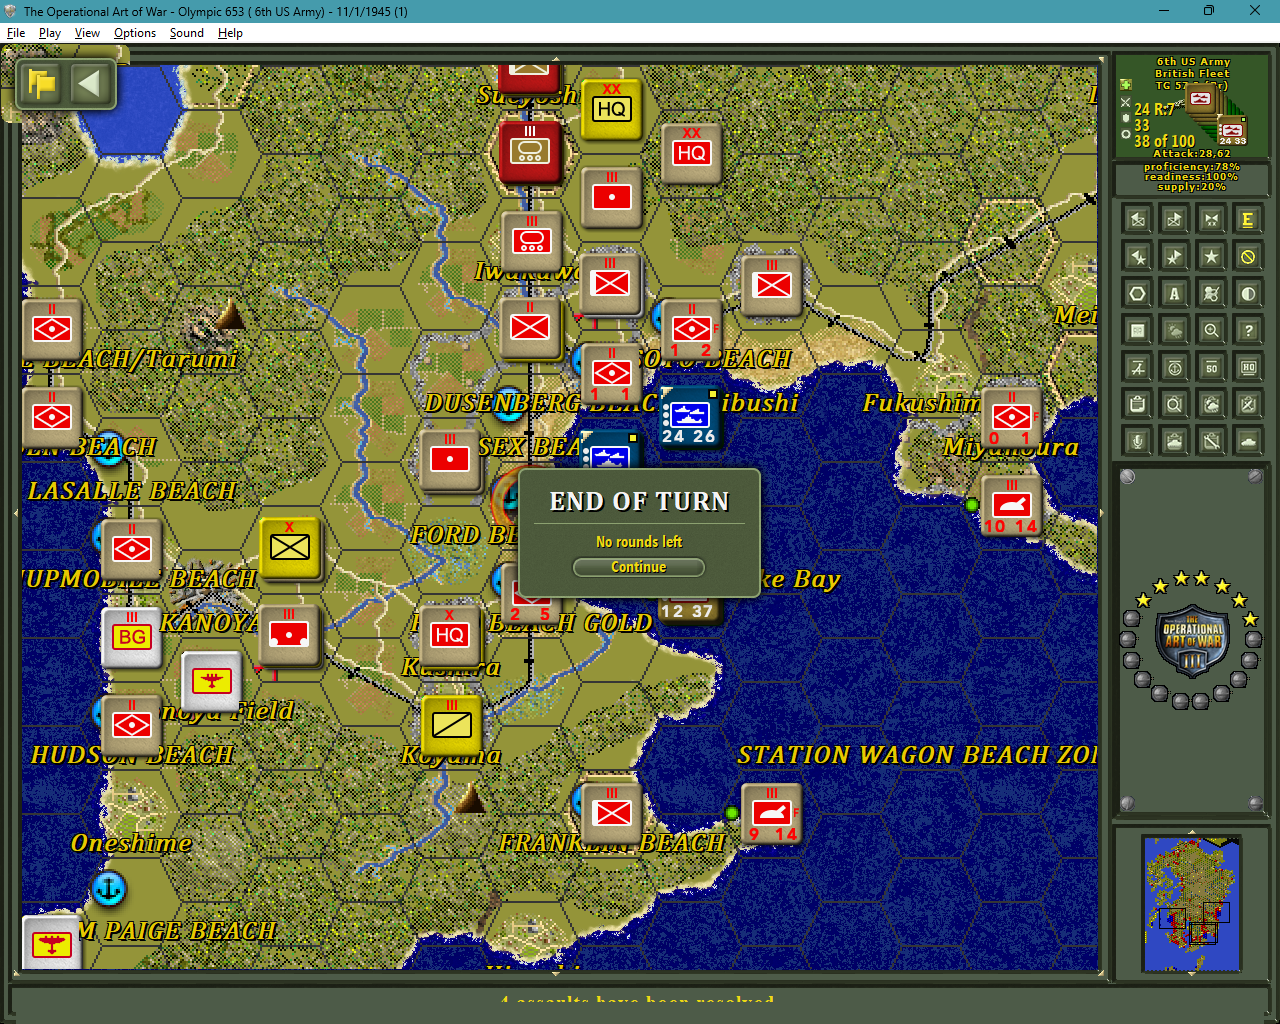
Task: Expand the View menu dropdown
Action: click(x=87, y=33)
